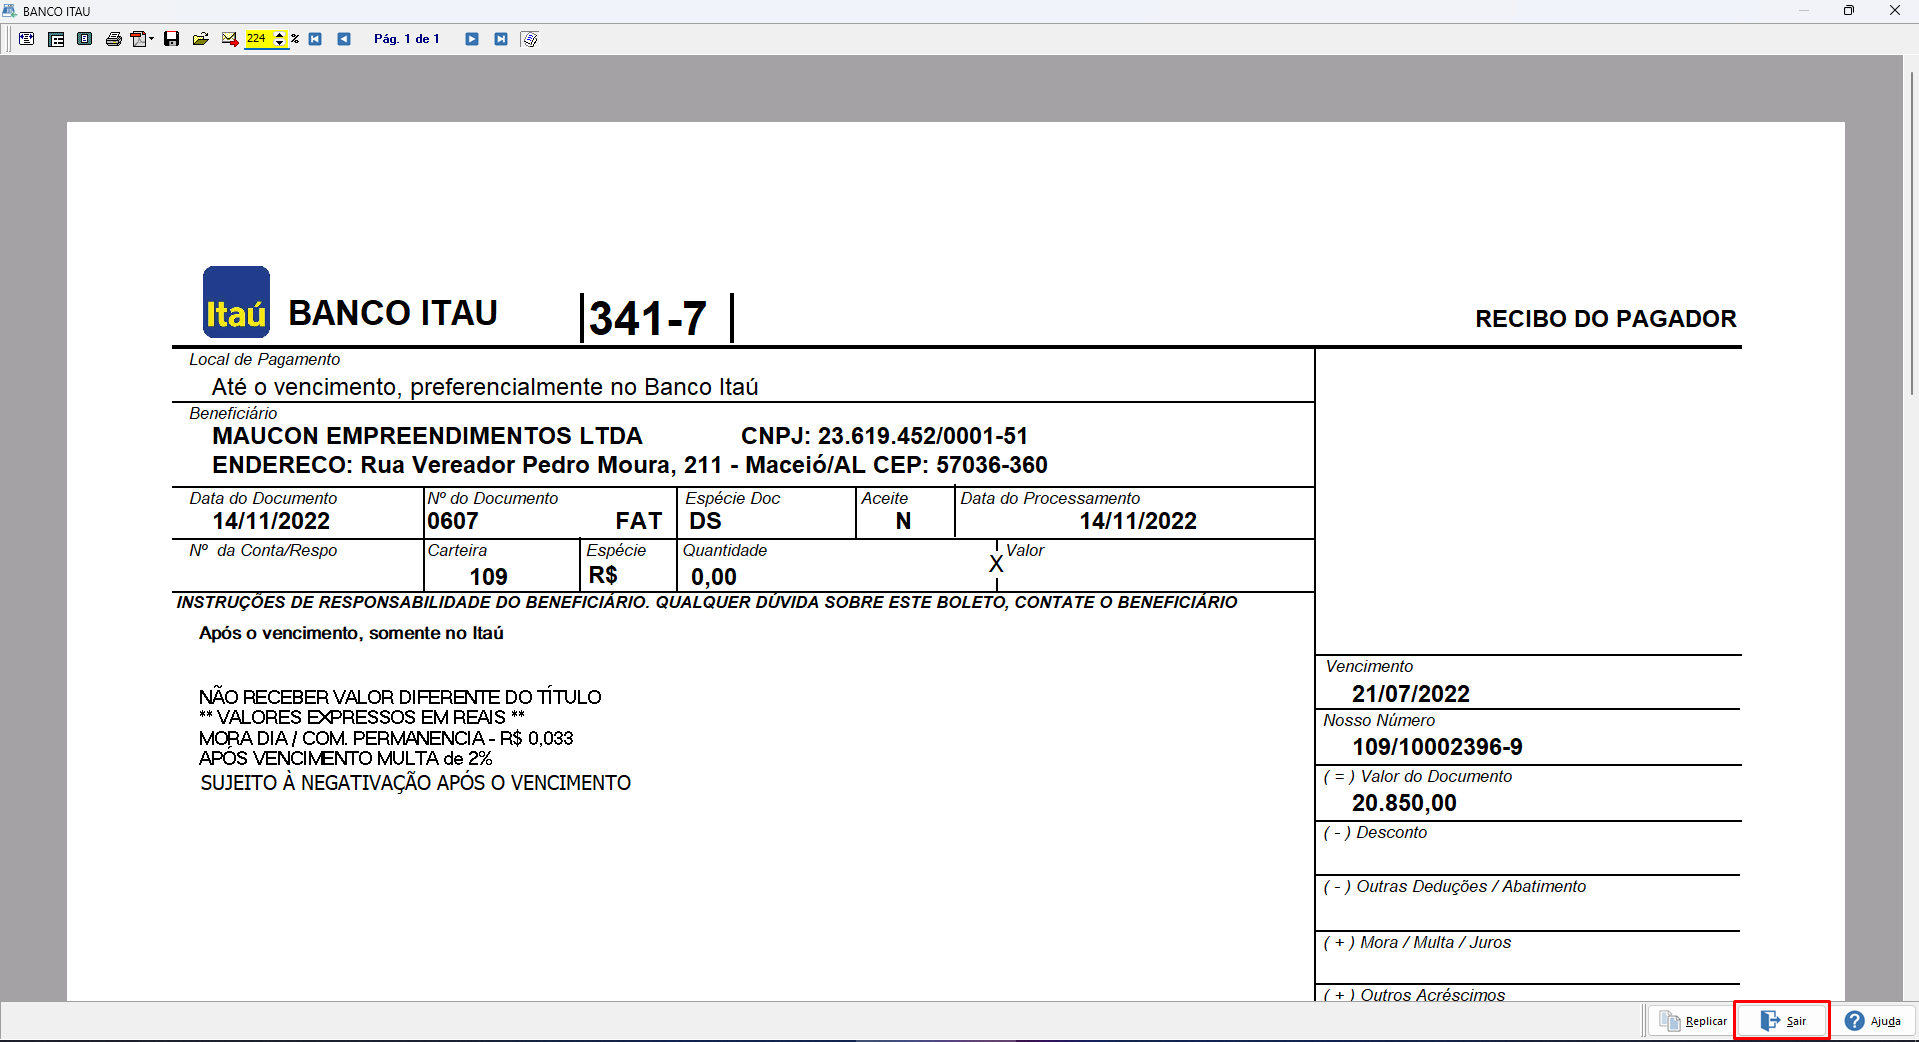Click the '( + ) Mora / Multa / Juros' label
Screen dimensions: 1919x1042
tap(1417, 942)
